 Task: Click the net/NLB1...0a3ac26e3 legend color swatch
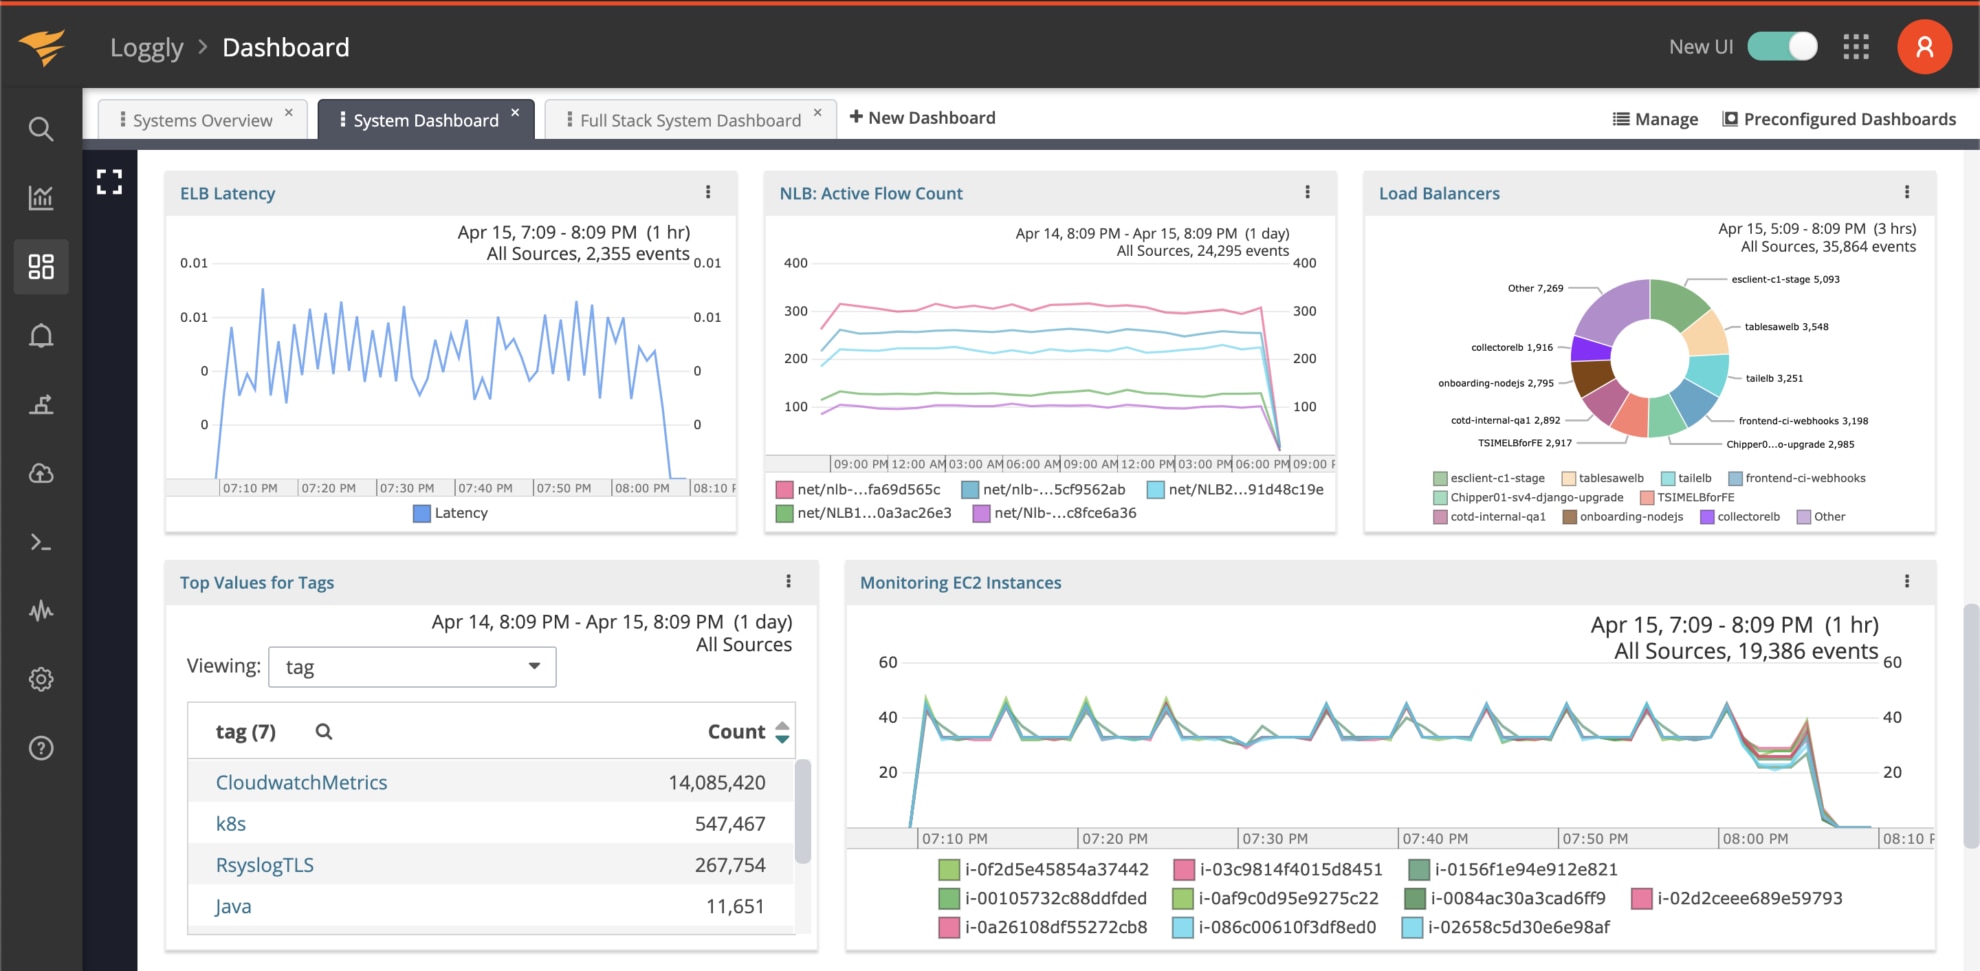click(785, 513)
